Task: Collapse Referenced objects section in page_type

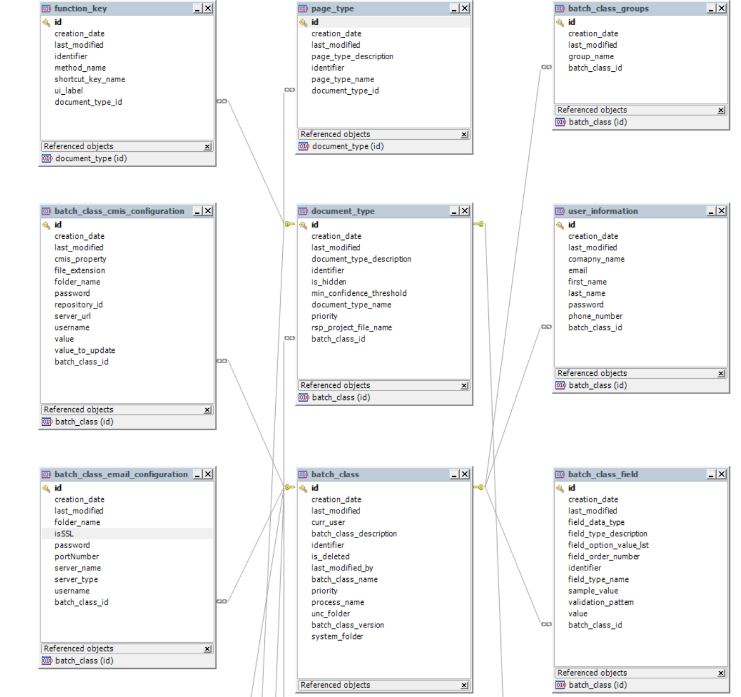Action: point(465,135)
